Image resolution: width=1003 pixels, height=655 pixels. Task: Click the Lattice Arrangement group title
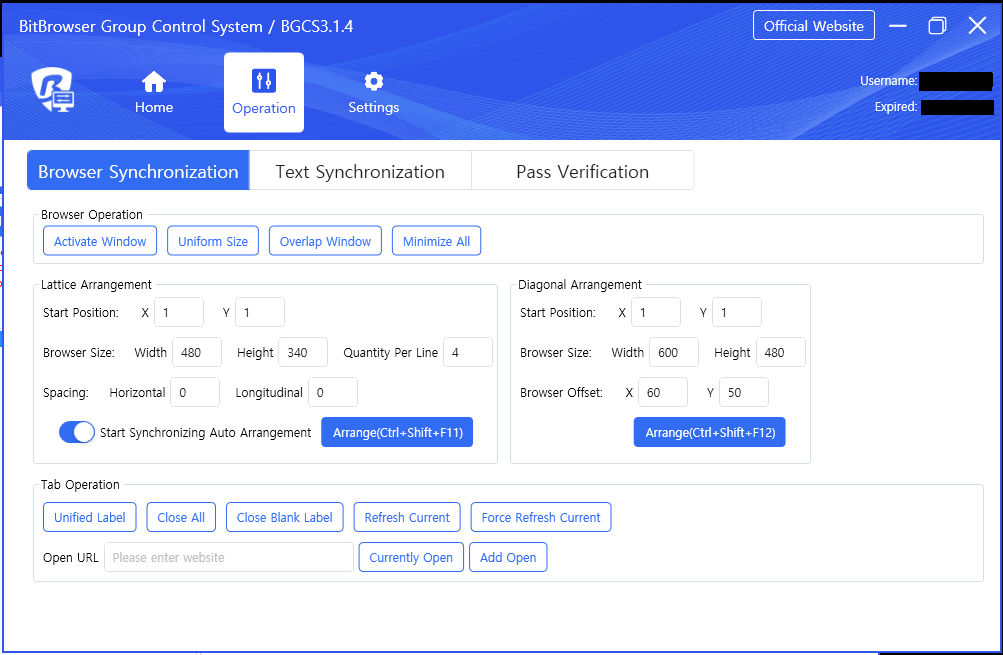pos(96,285)
